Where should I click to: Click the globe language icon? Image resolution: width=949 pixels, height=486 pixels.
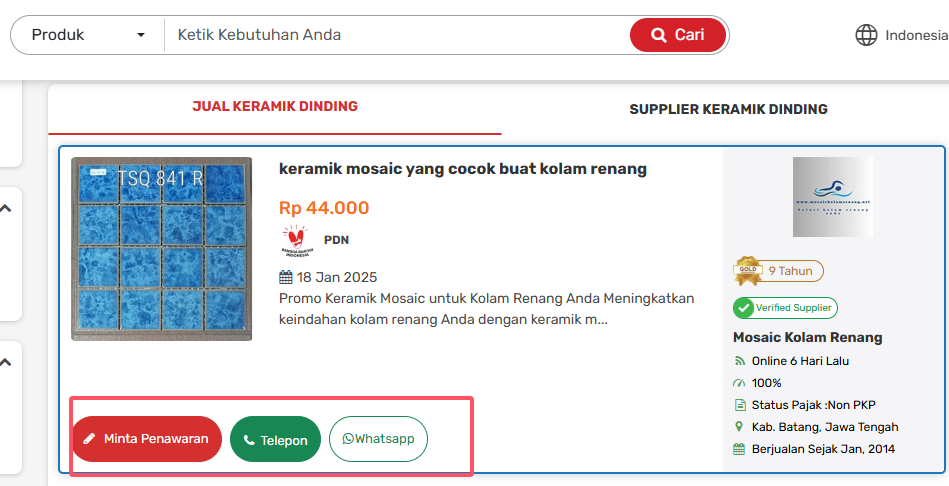pos(866,35)
